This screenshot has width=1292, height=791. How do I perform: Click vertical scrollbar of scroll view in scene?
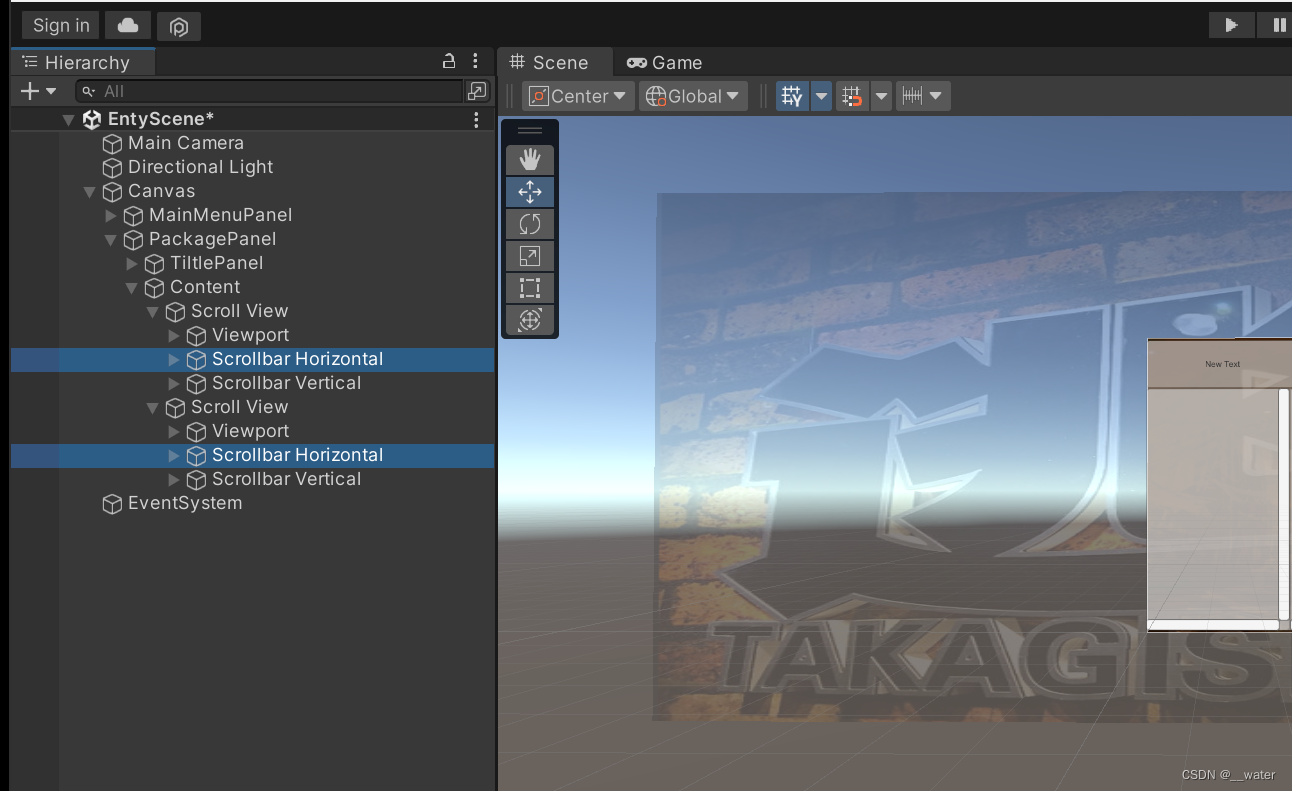point(1285,504)
